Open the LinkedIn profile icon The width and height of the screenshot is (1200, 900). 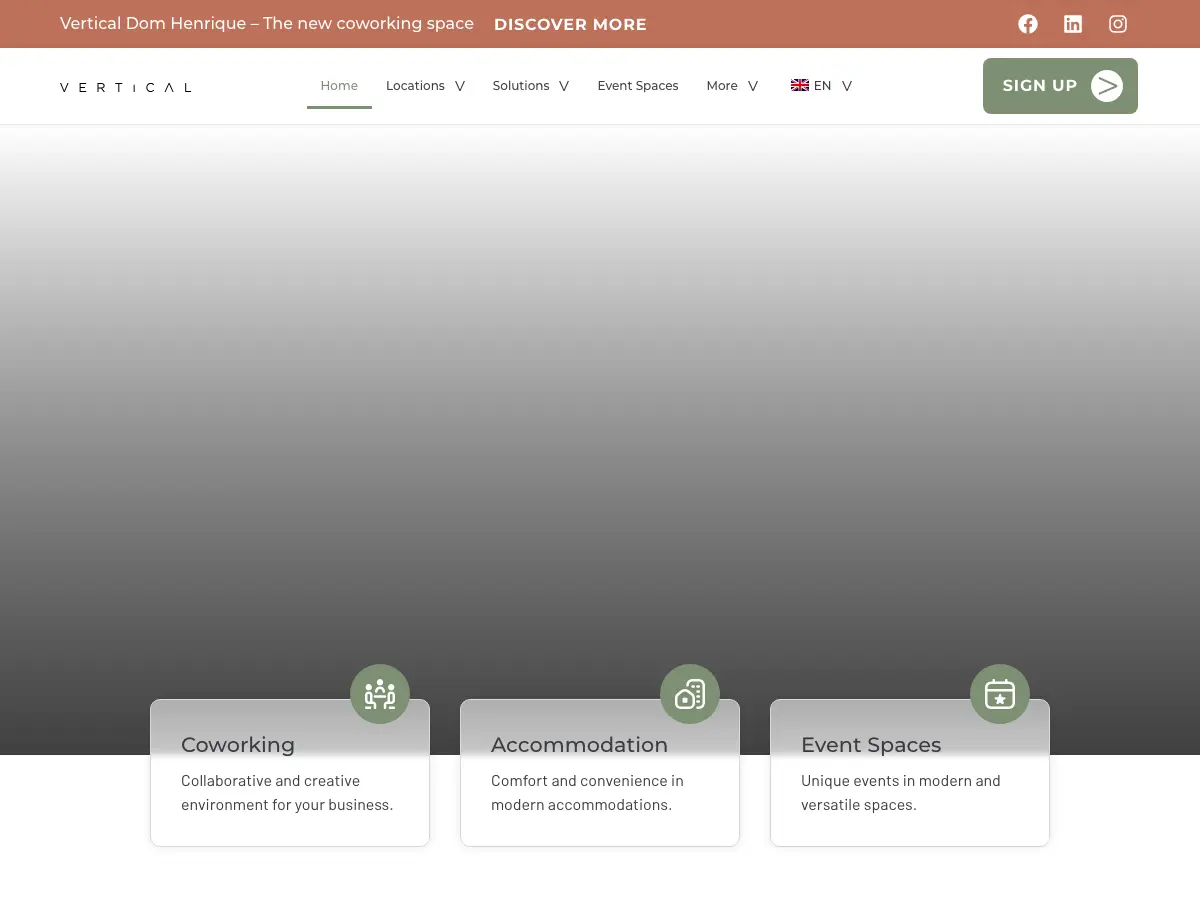pos(1073,24)
